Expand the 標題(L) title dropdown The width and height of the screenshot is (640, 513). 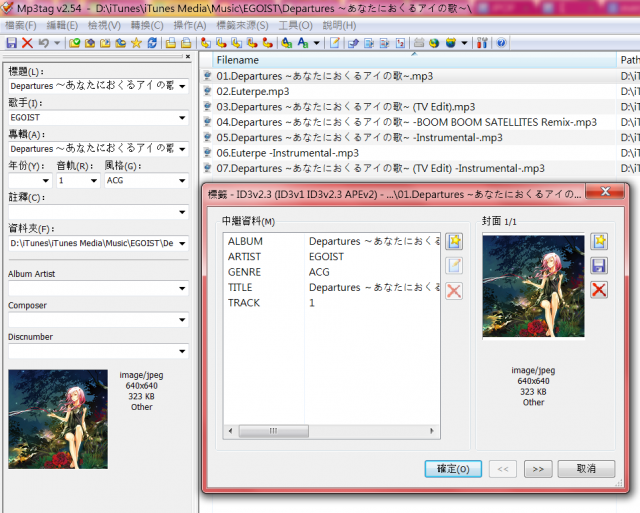[182, 86]
